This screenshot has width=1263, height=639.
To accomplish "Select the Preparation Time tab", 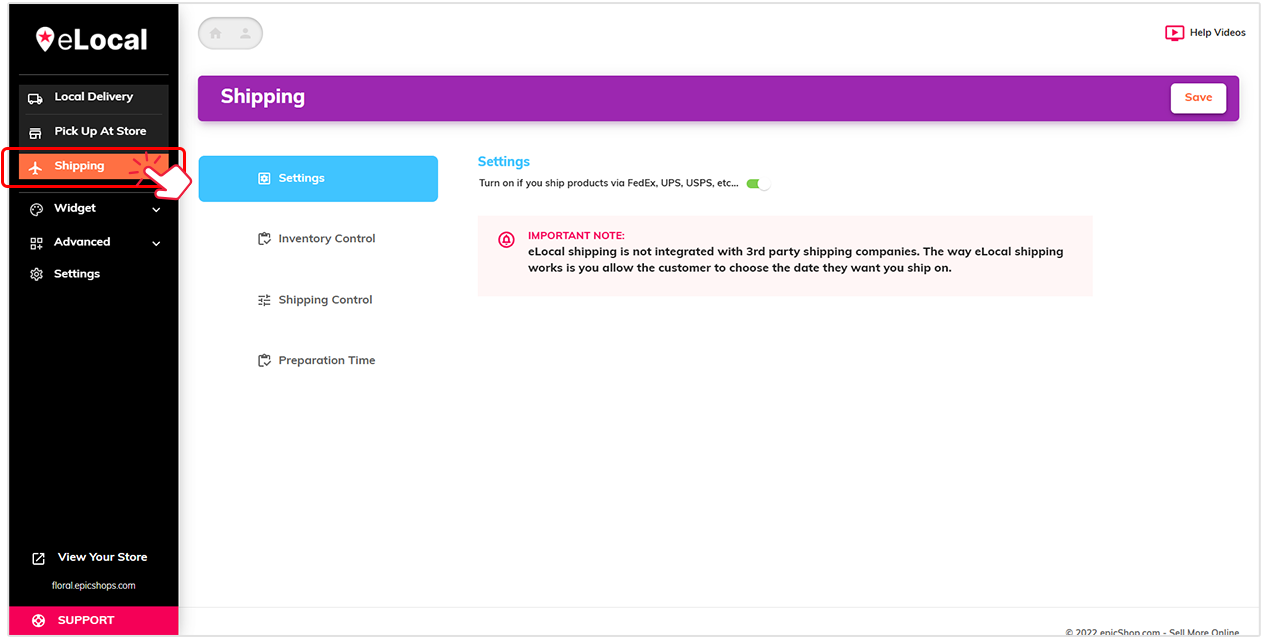I will pos(318,360).
